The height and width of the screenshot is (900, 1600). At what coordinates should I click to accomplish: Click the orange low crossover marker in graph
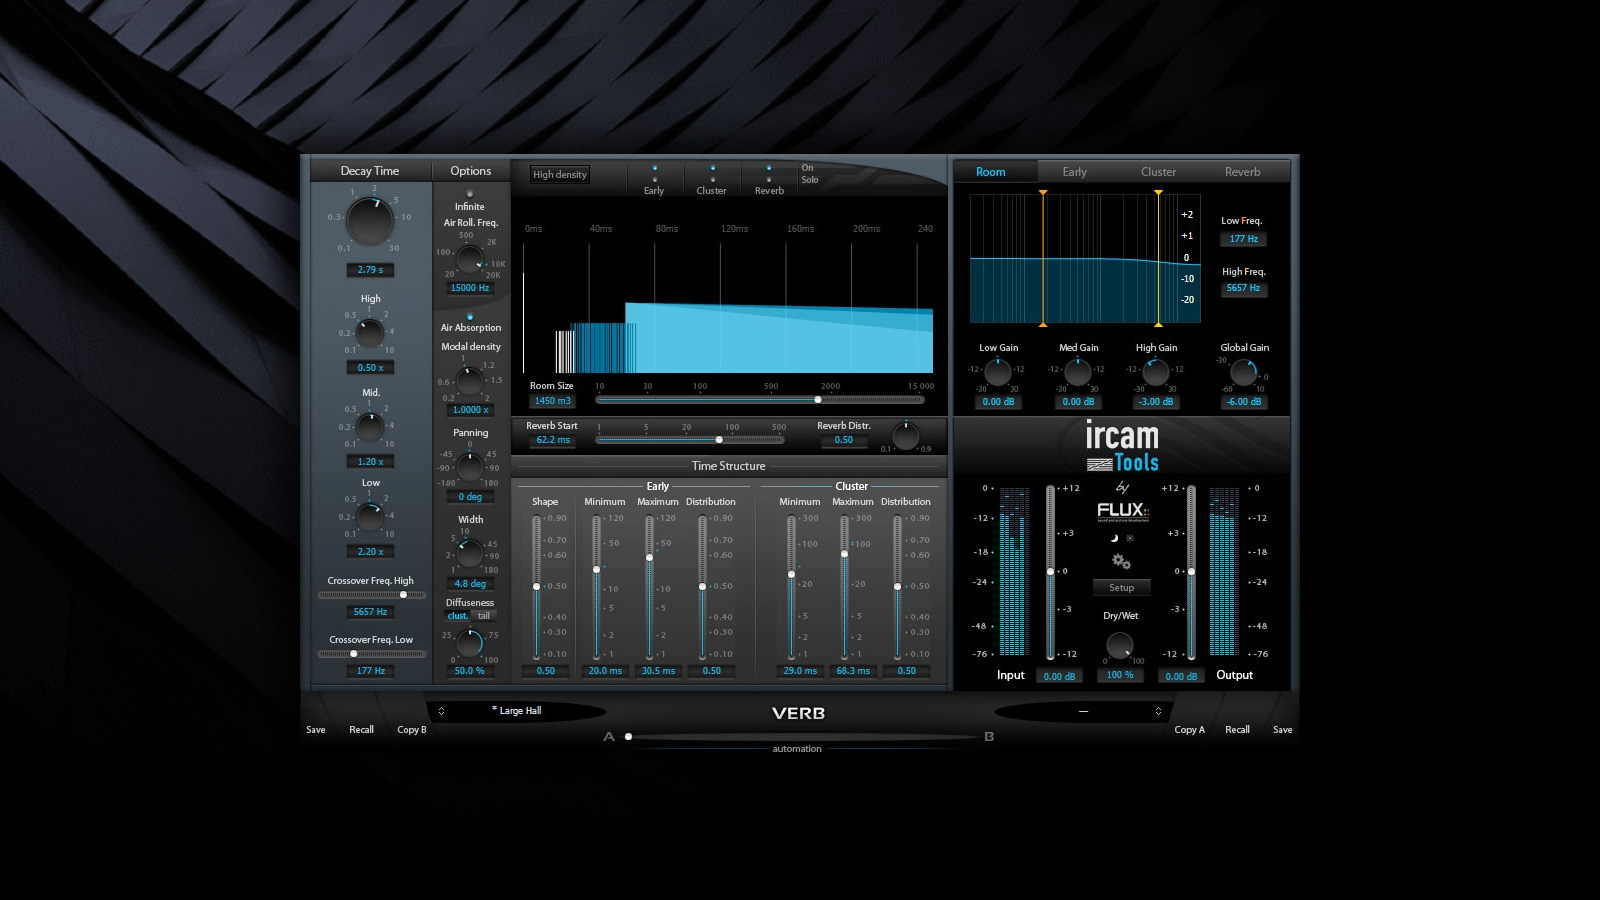pos(1043,259)
